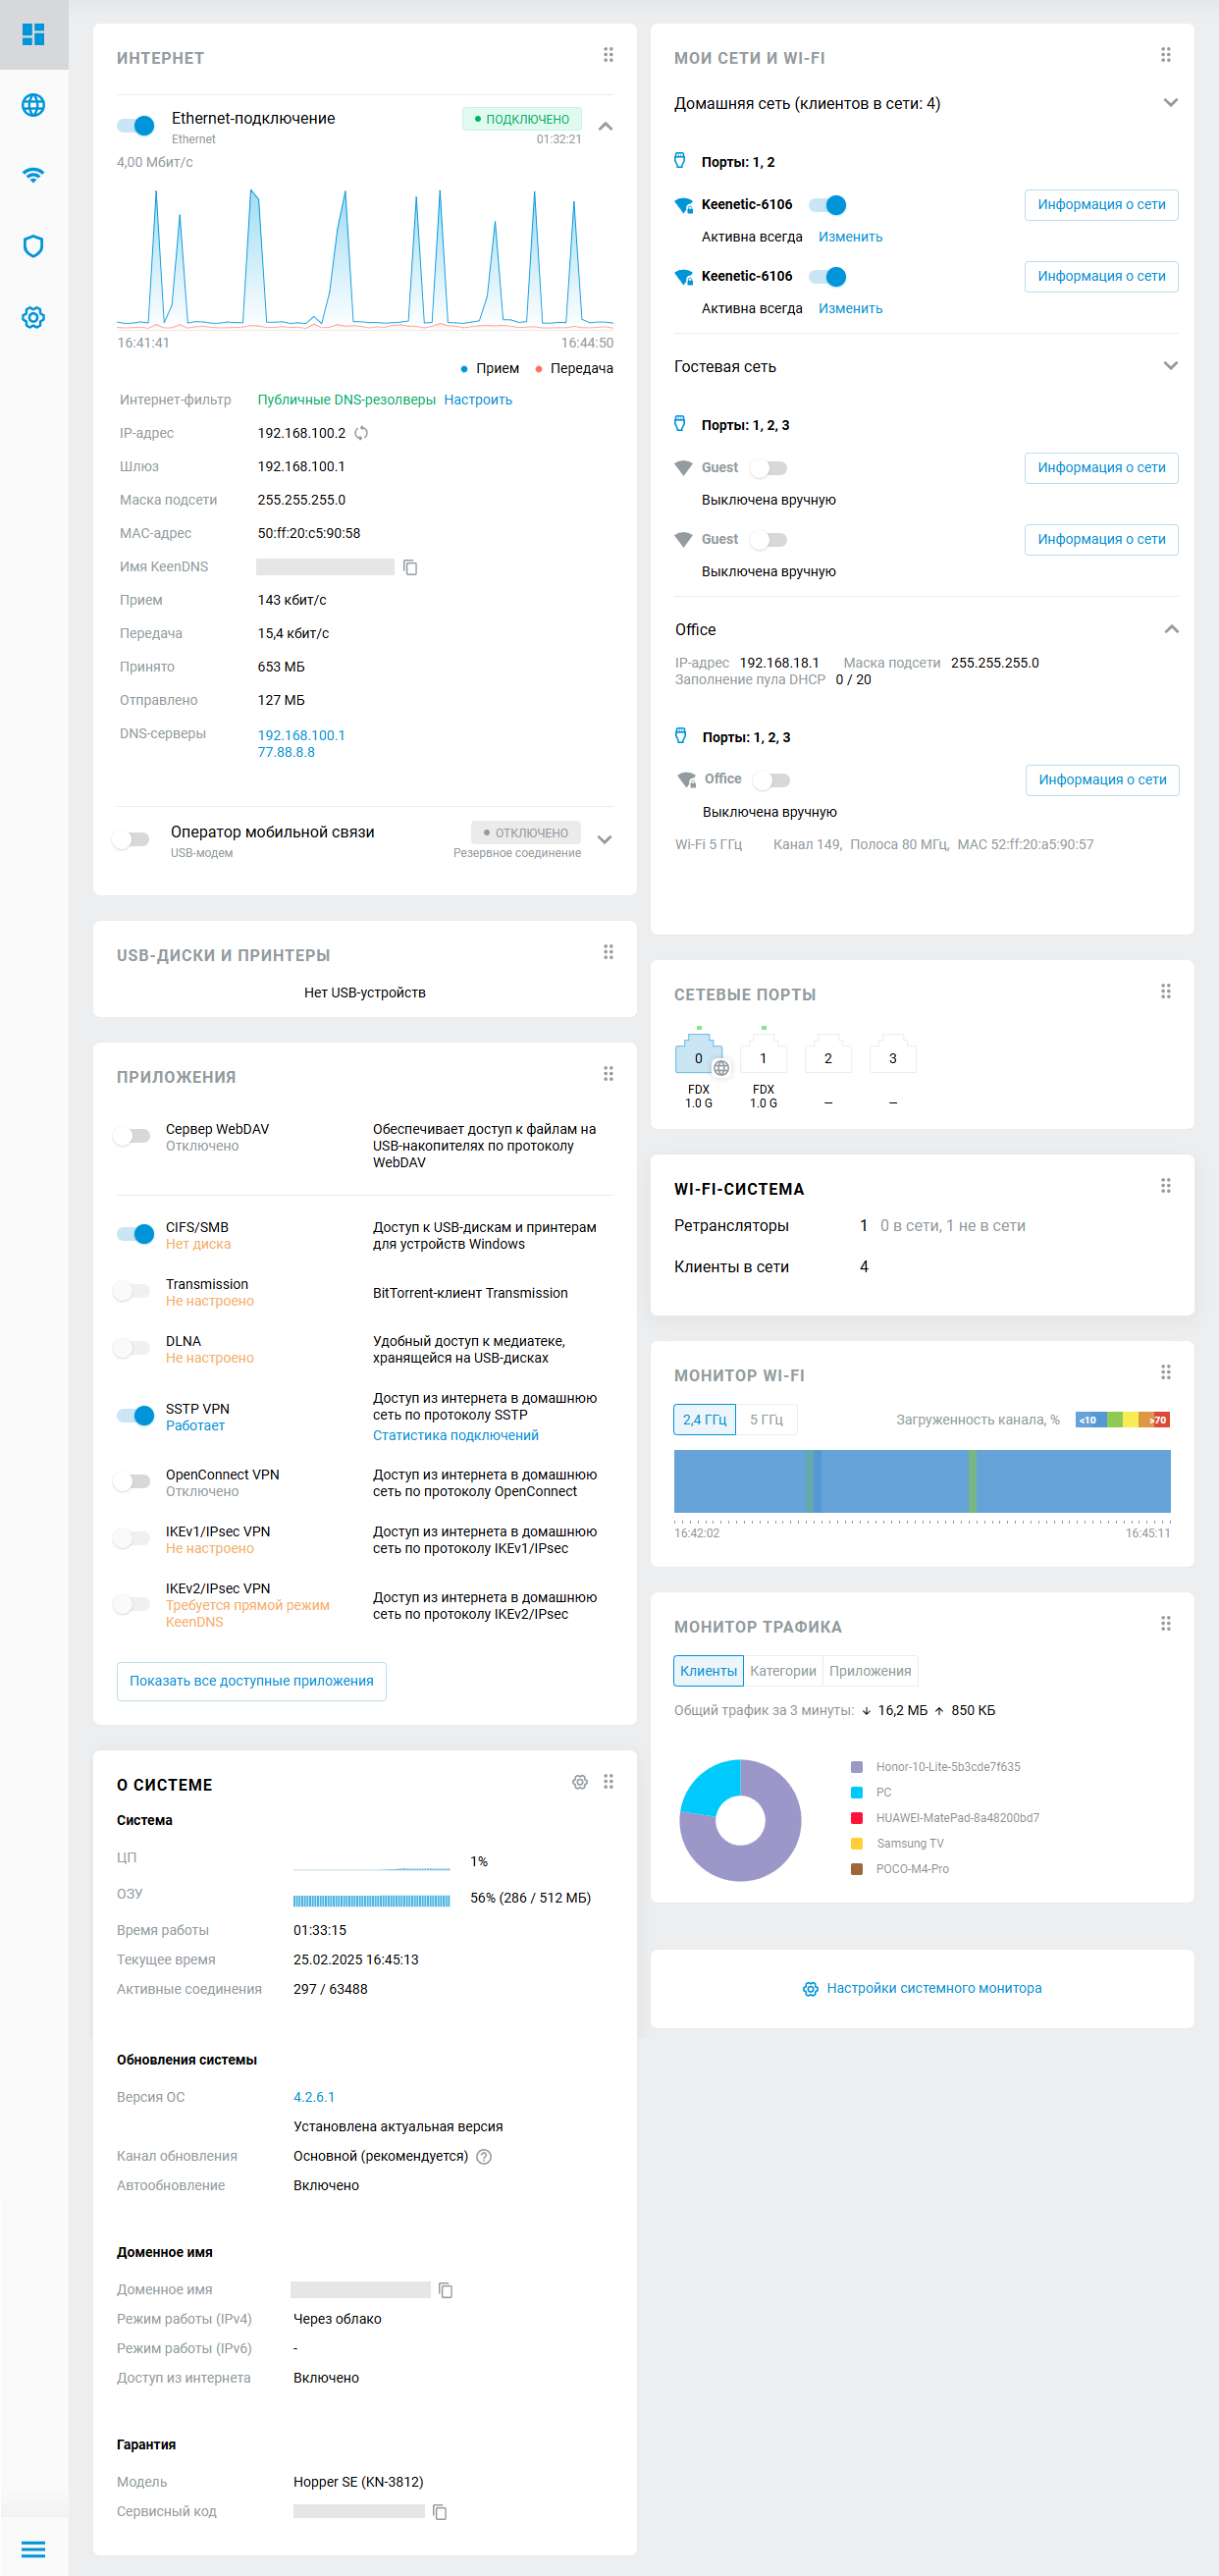Screen dimensions: 1219x2576
Task: Switch Wi-Fi monitor to 5 ГГц tab
Action: 766,1419
